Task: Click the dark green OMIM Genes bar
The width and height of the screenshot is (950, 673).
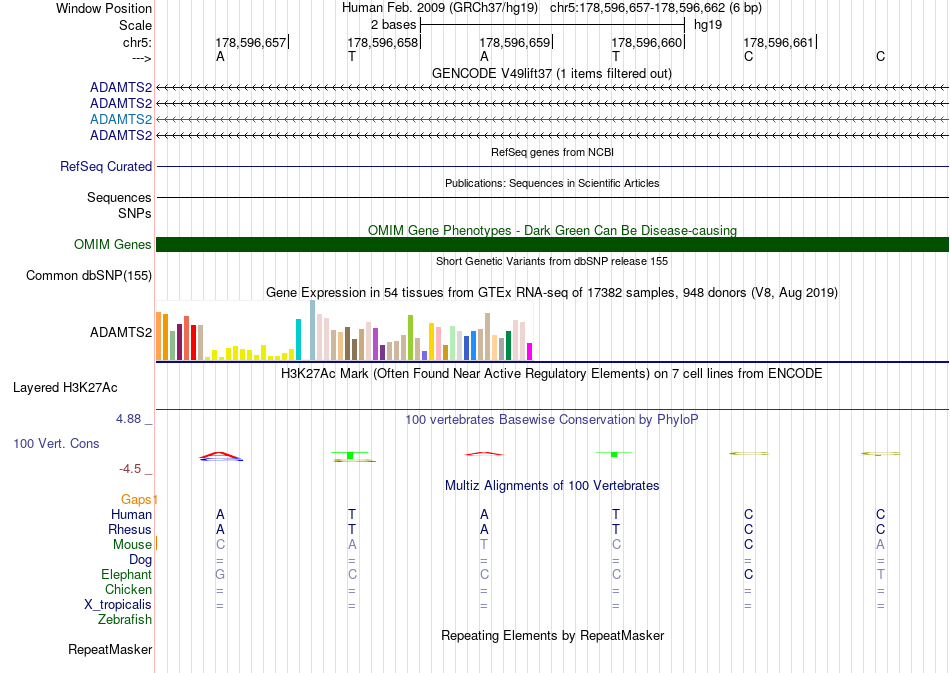Action: click(x=552, y=245)
